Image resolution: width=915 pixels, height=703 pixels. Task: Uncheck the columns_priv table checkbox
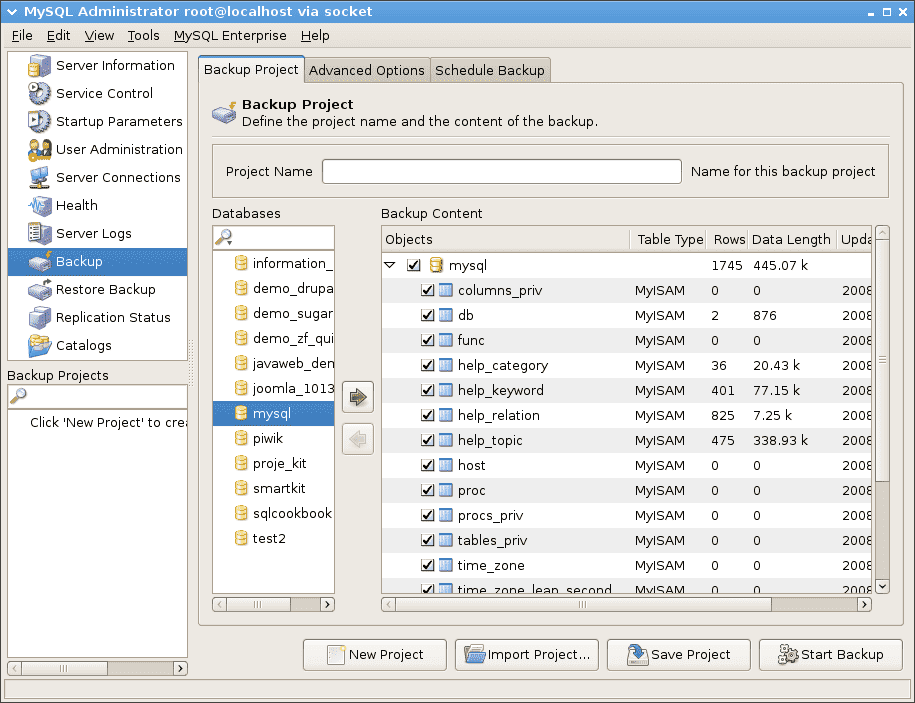click(427, 290)
